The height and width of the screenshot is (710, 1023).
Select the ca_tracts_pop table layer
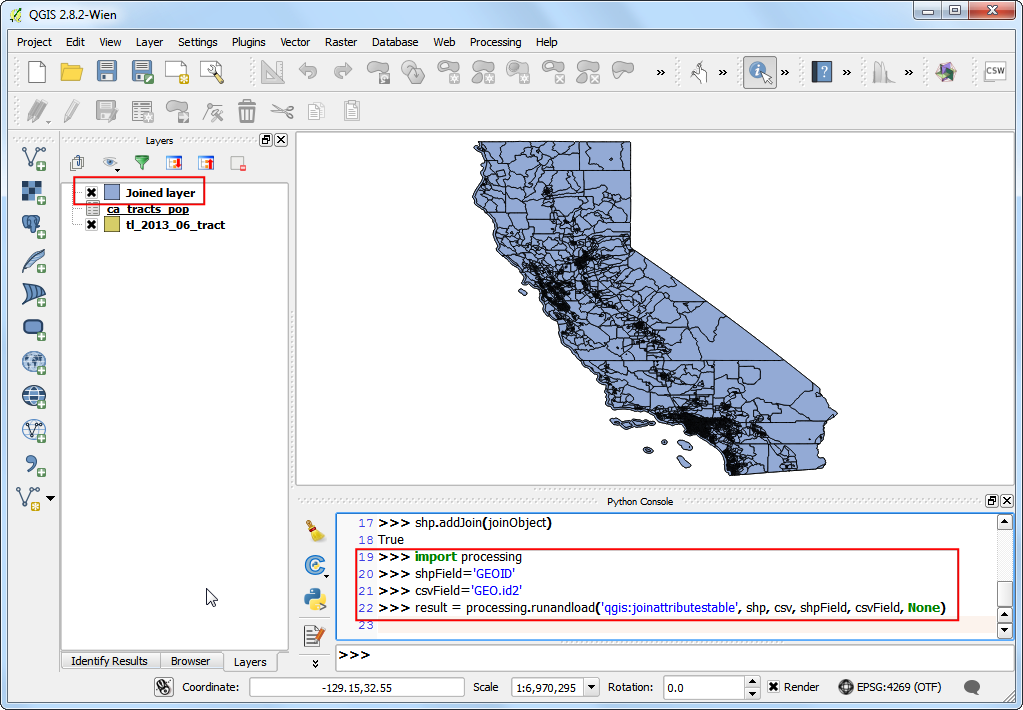click(x=147, y=209)
